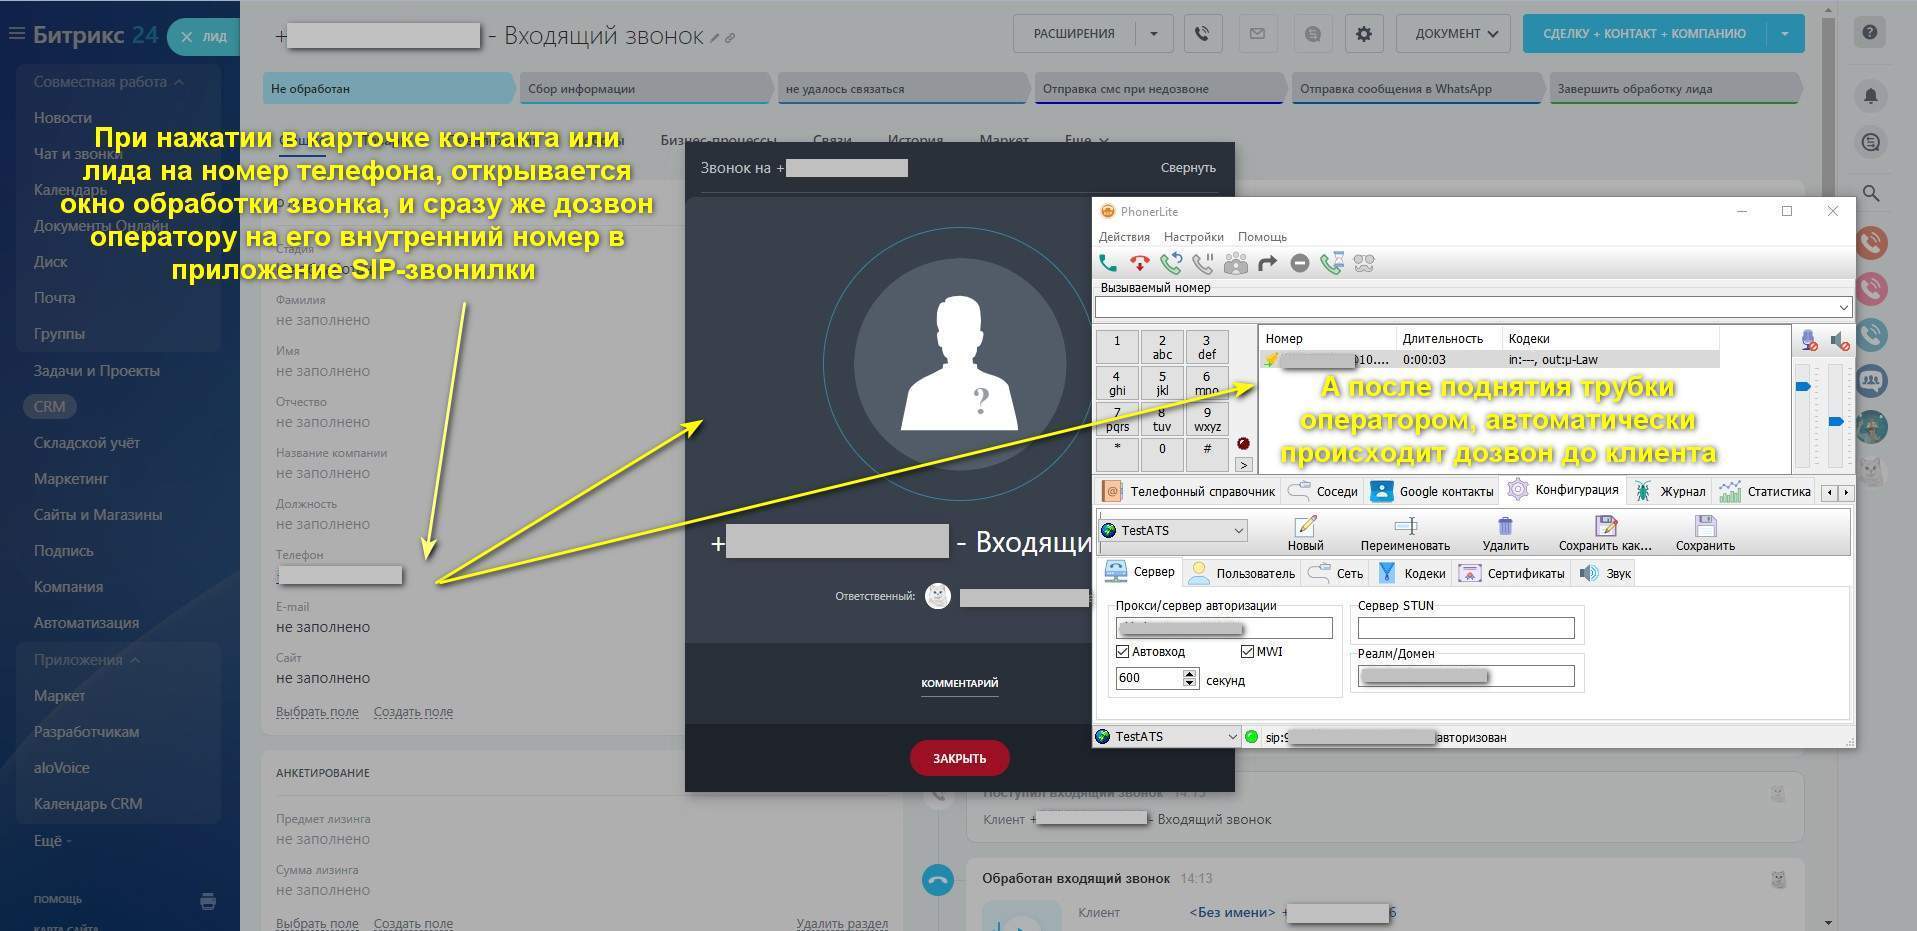Delete the profile with Удалить
The height and width of the screenshot is (931, 1917).
(1505, 533)
